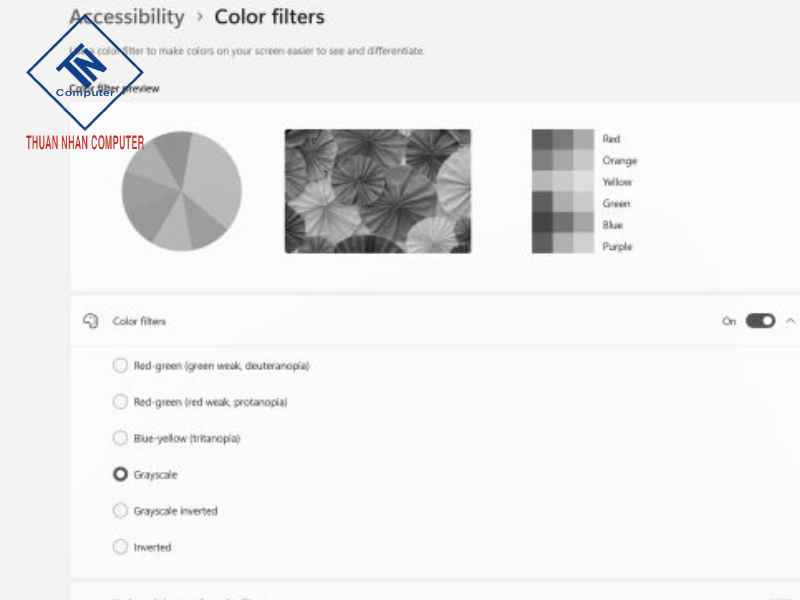
Task: Click the umbrellas preview photo
Action: point(377,190)
